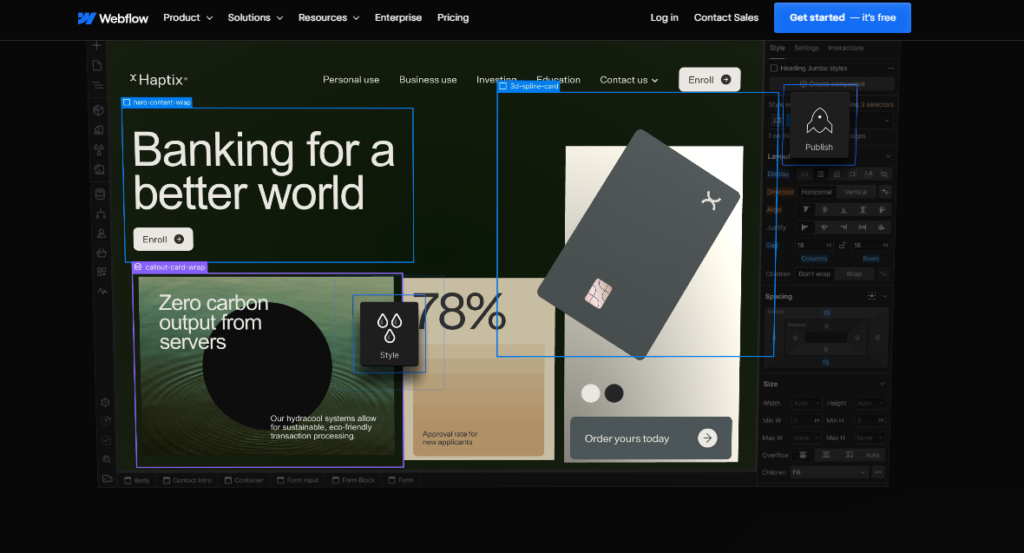Open the Children Fill dropdown
1024x553 pixels.
[x=829, y=472]
